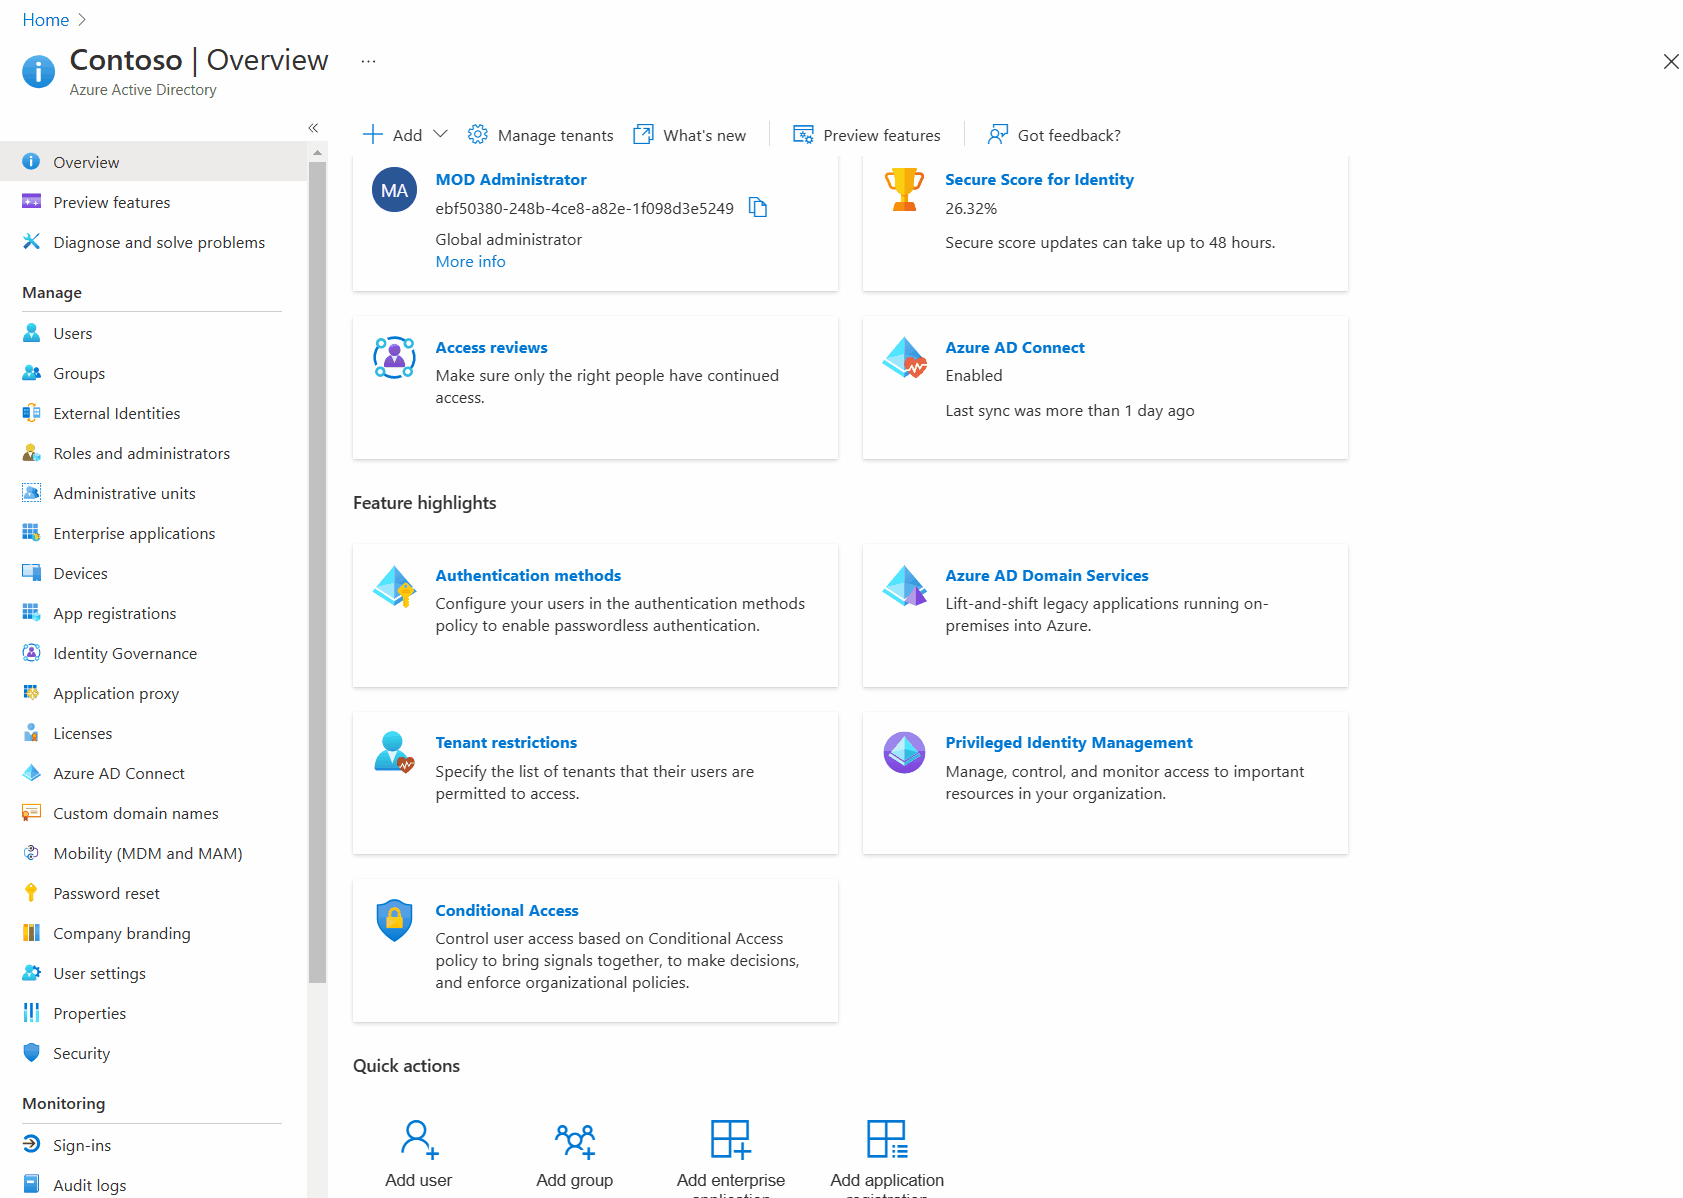Click the Add button in toolbar
1683x1198 pixels.
click(x=392, y=135)
